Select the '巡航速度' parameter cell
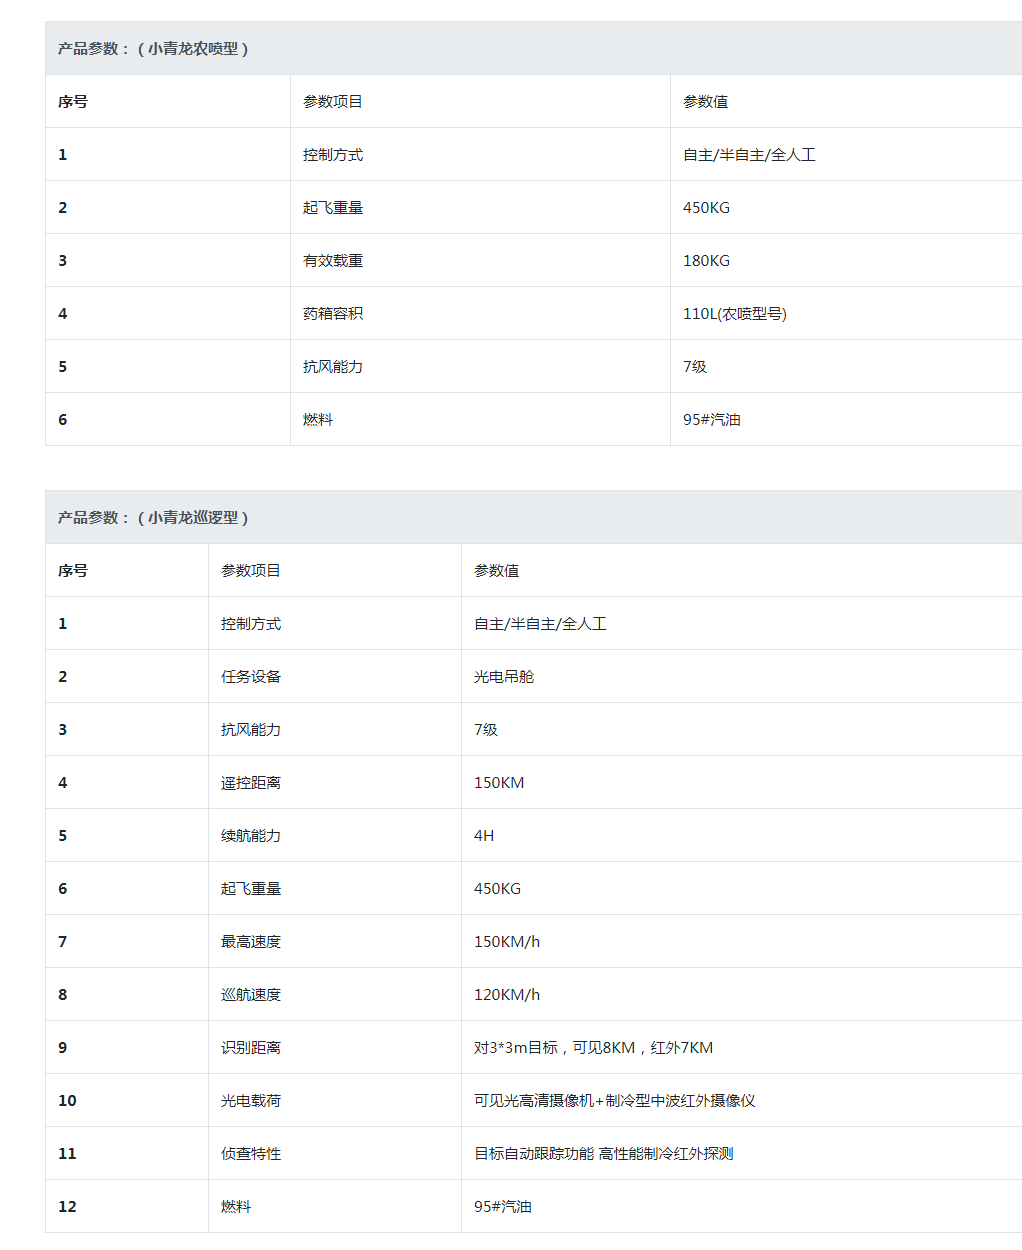The height and width of the screenshot is (1250, 1022). [x=251, y=994]
